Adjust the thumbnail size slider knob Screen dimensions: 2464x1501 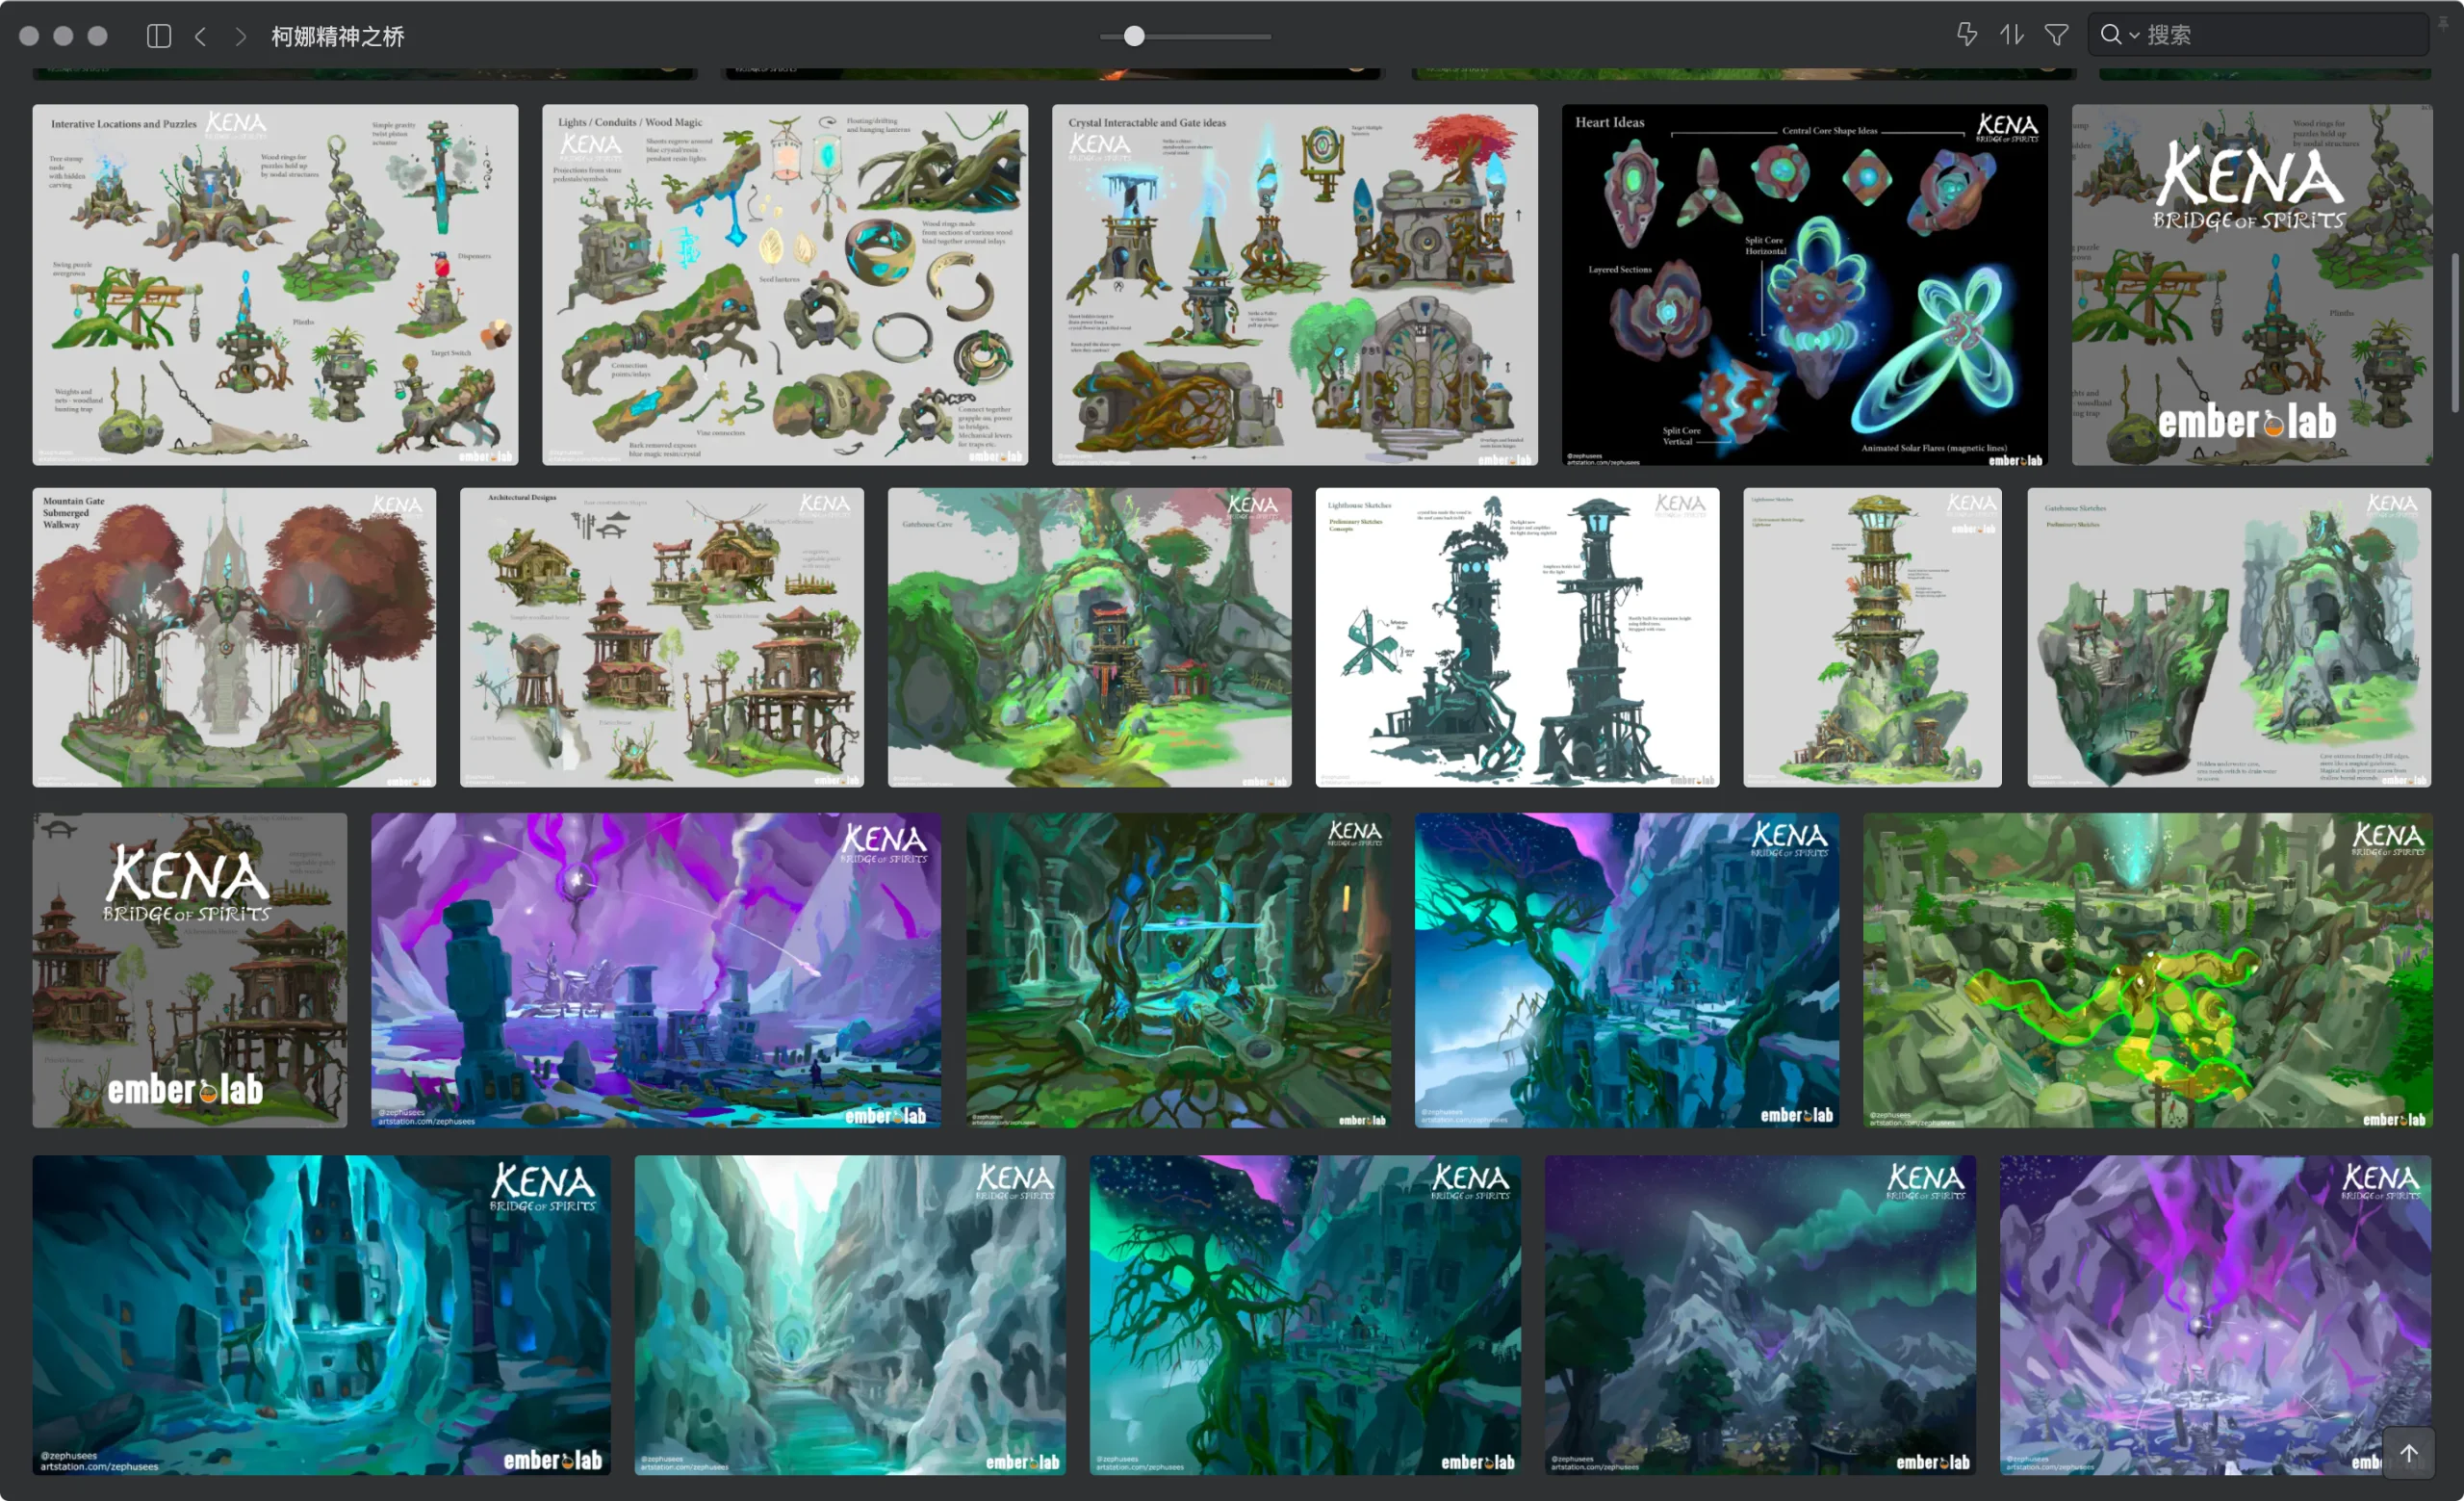click(1133, 36)
